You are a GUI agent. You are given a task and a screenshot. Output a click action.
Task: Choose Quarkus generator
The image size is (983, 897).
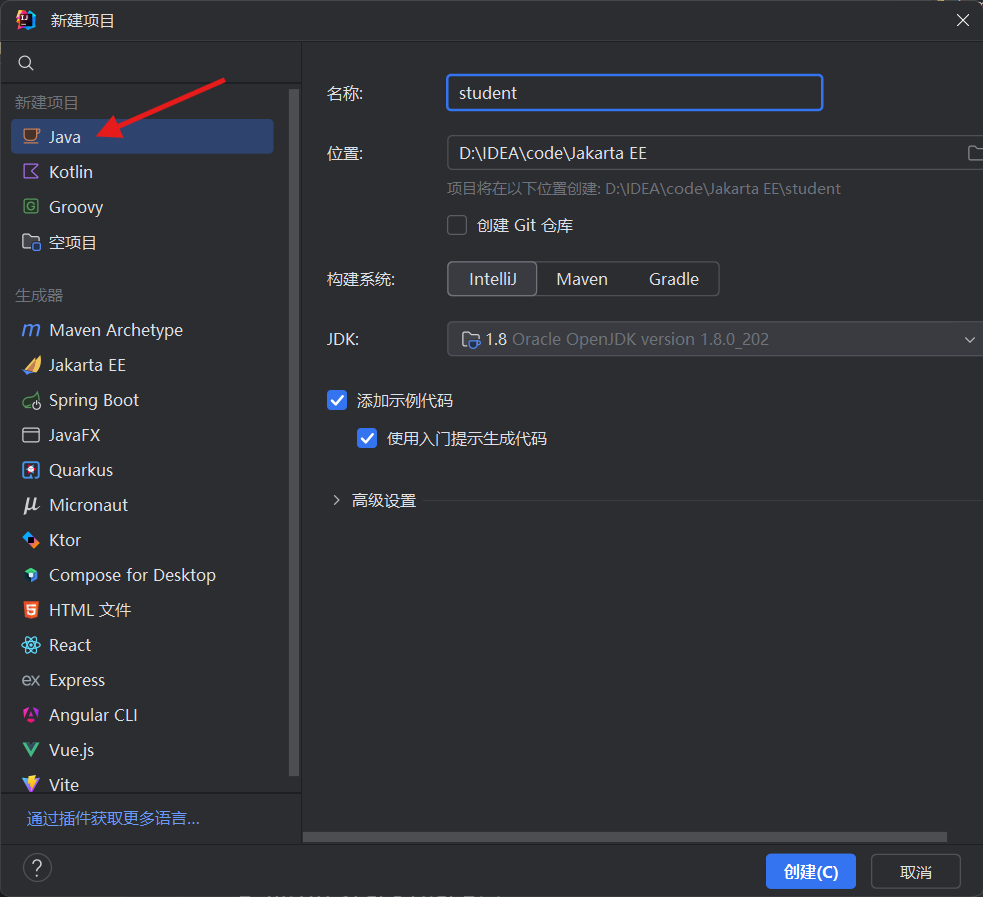pyautogui.click(x=142, y=470)
